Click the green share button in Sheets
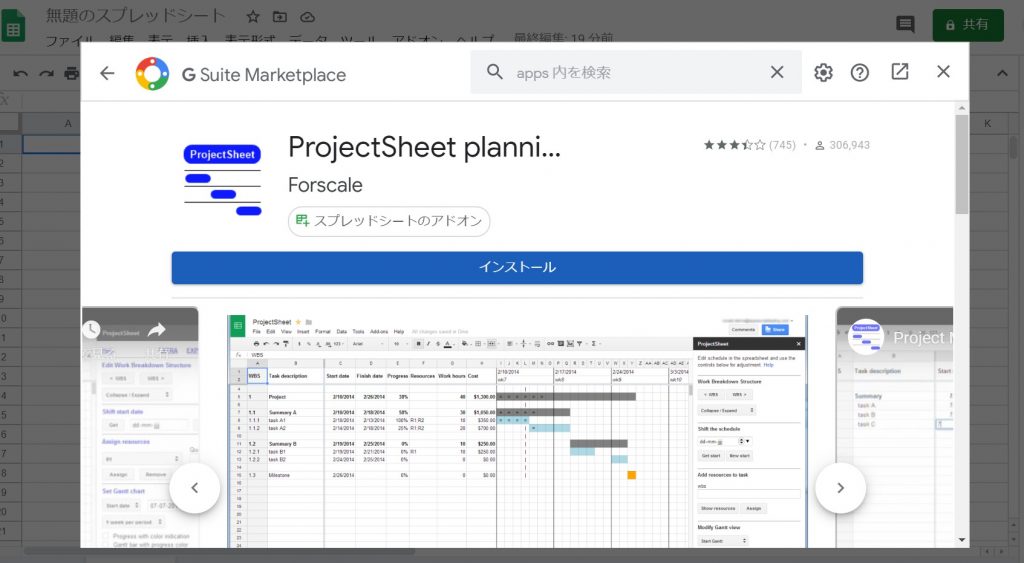Viewport: 1024px width, 563px height. point(968,25)
